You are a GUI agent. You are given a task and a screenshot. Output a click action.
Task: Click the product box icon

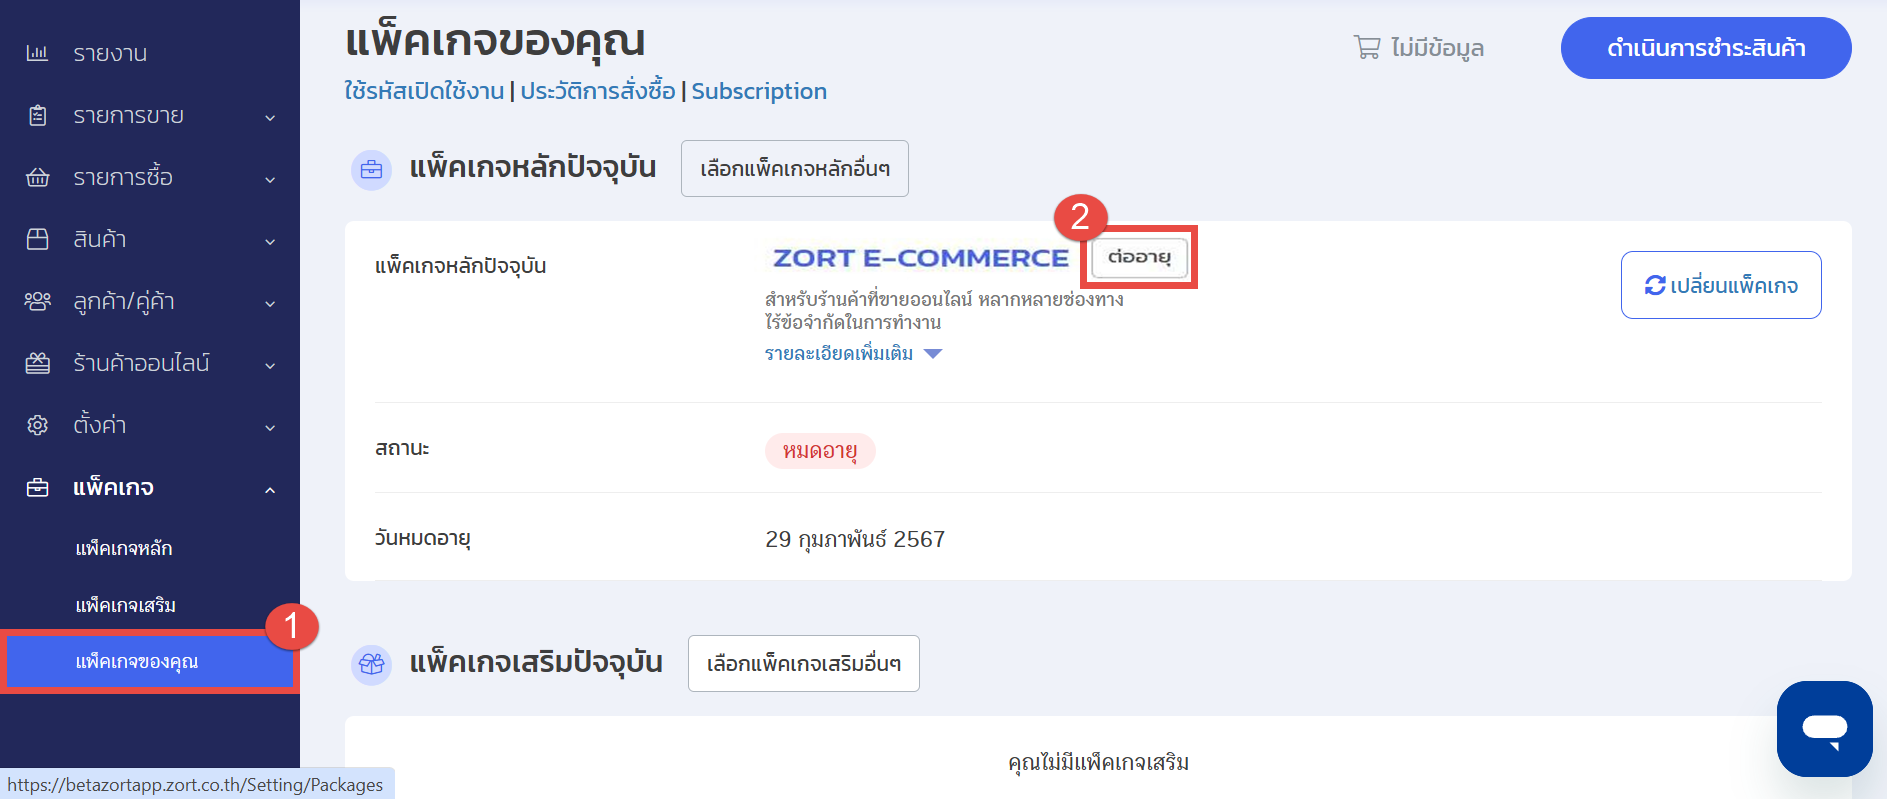click(37, 240)
